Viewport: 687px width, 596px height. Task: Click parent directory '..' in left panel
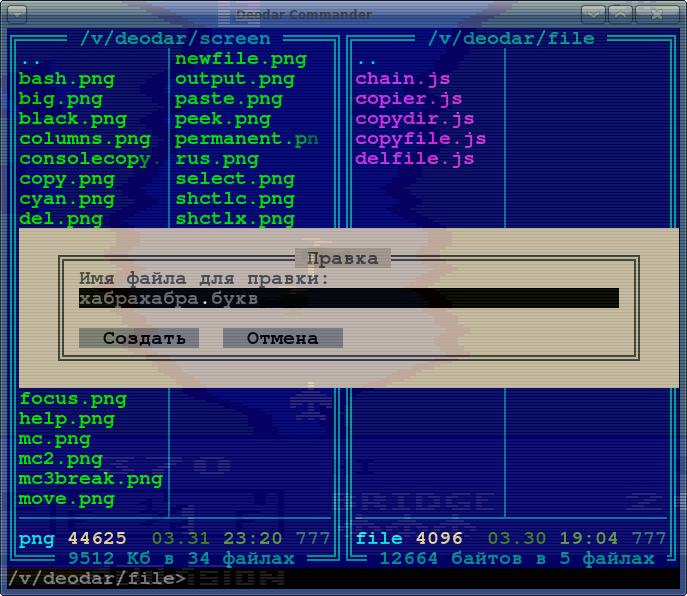tap(31, 61)
